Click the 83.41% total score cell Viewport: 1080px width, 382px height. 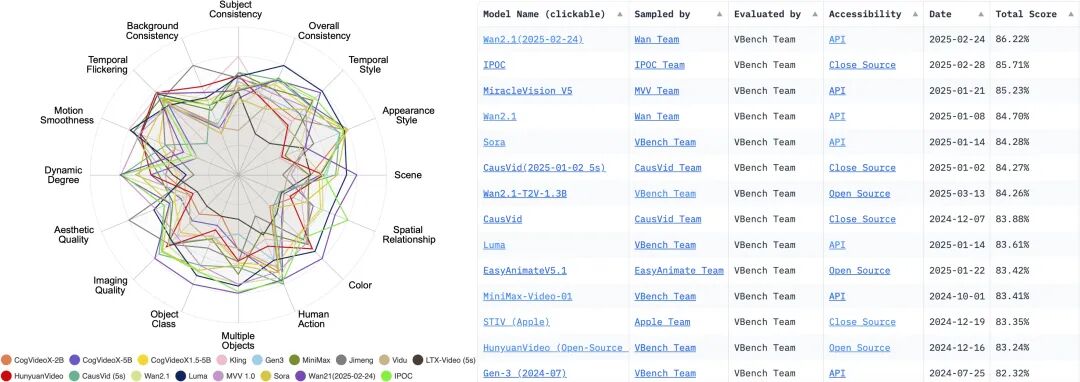click(x=1012, y=296)
